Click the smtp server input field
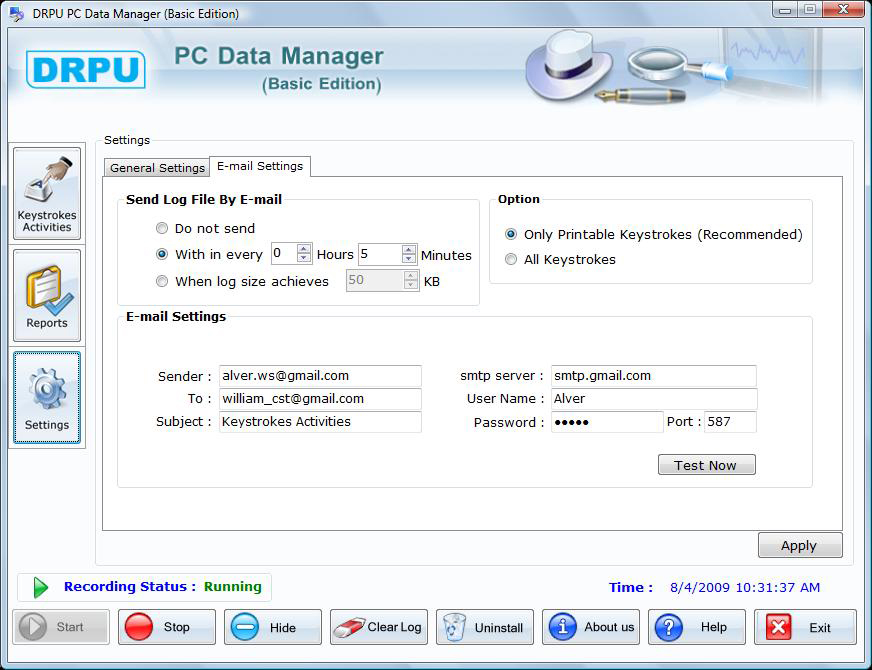872x670 pixels. [x=653, y=376]
